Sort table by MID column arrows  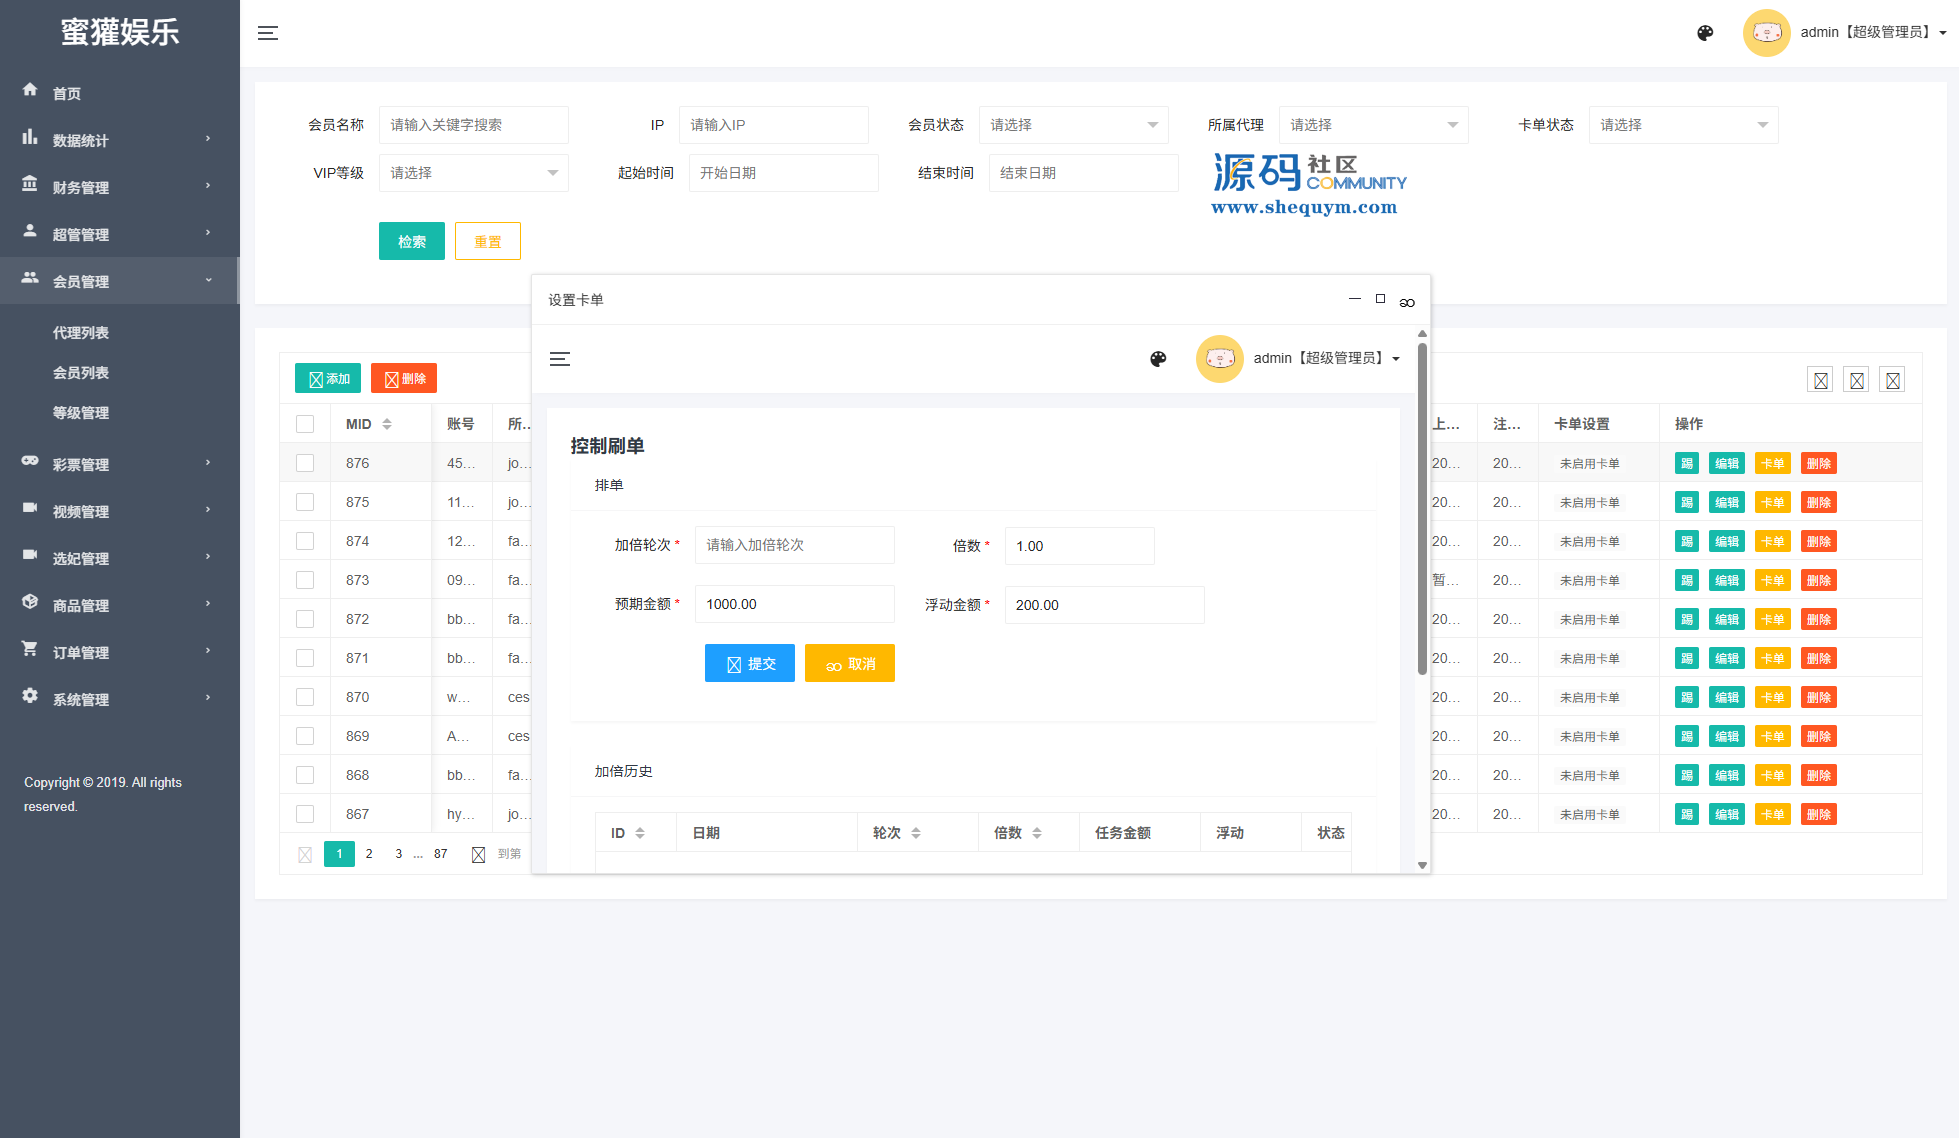(387, 424)
